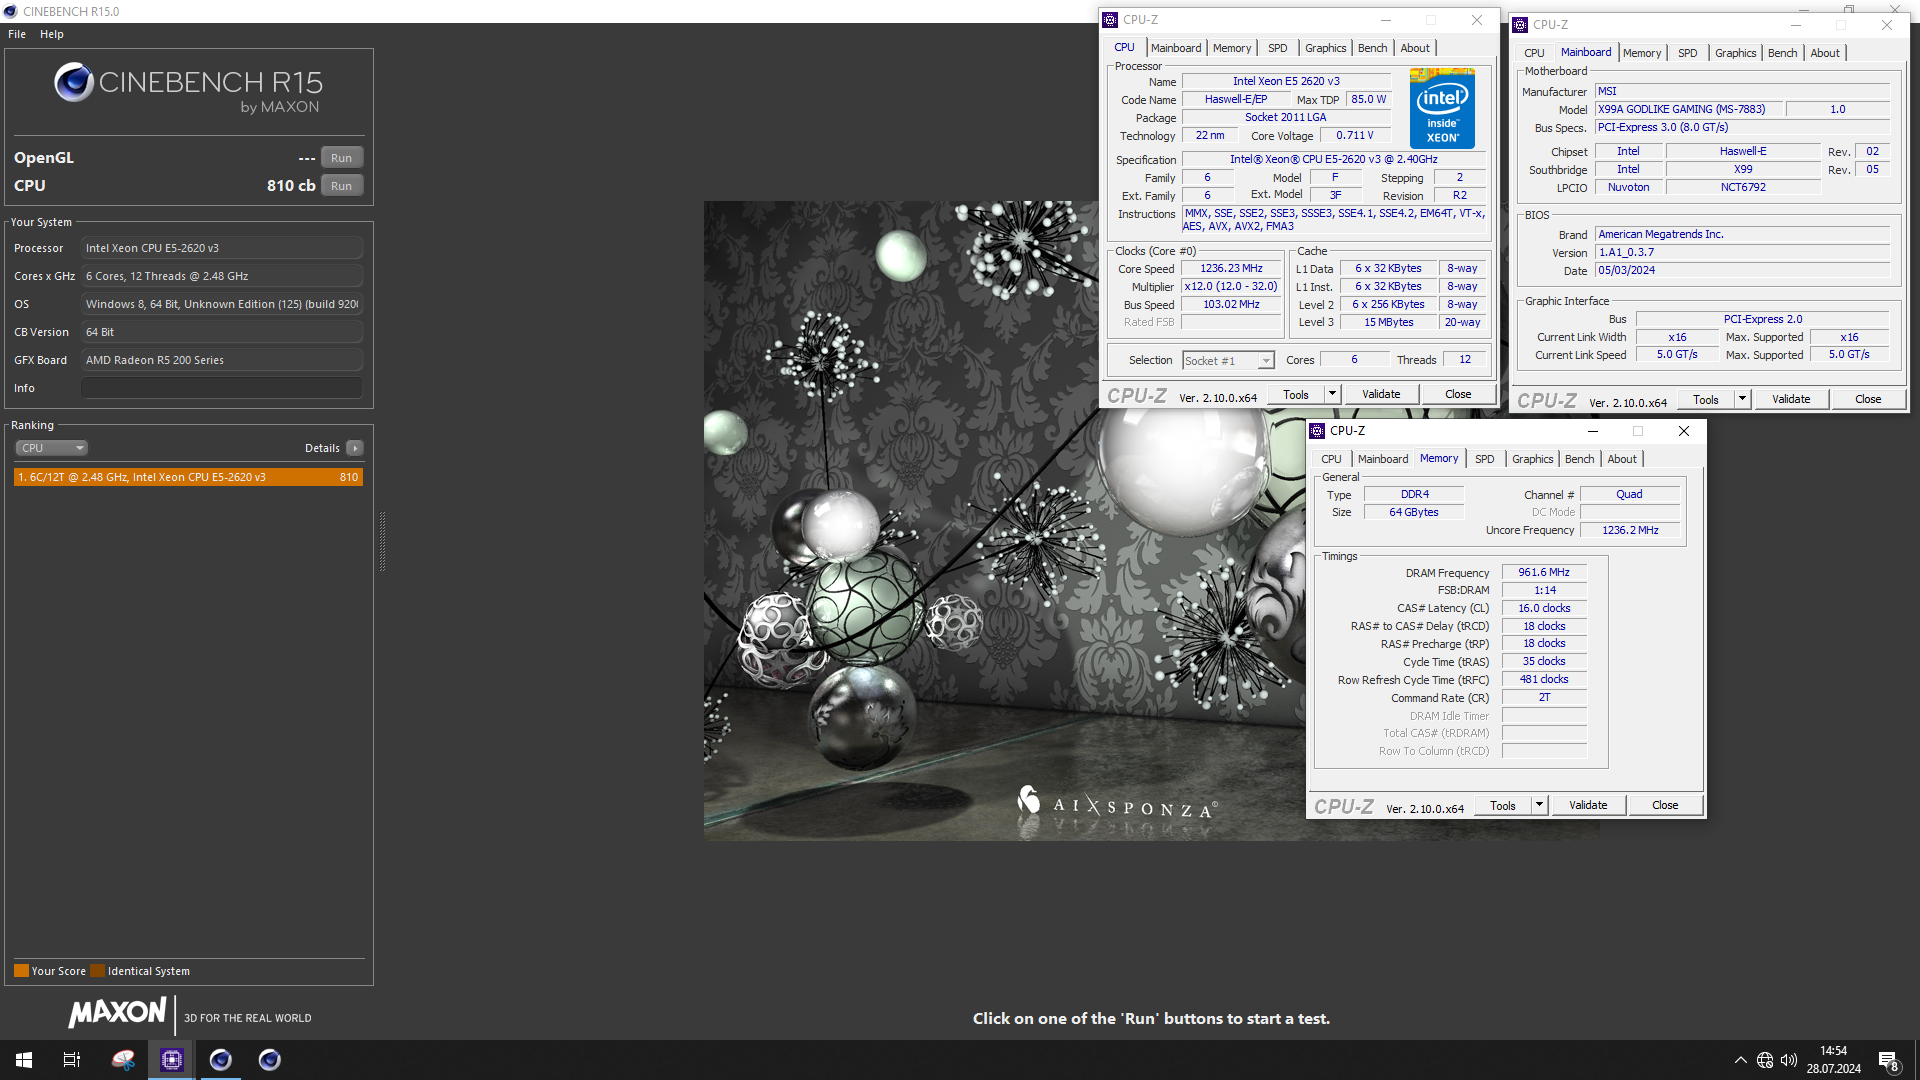Image resolution: width=1920 pixels, height=1080 pixels.
Task: Click the Intel Xeon inside logo
Action: [x=1442, y=108]
